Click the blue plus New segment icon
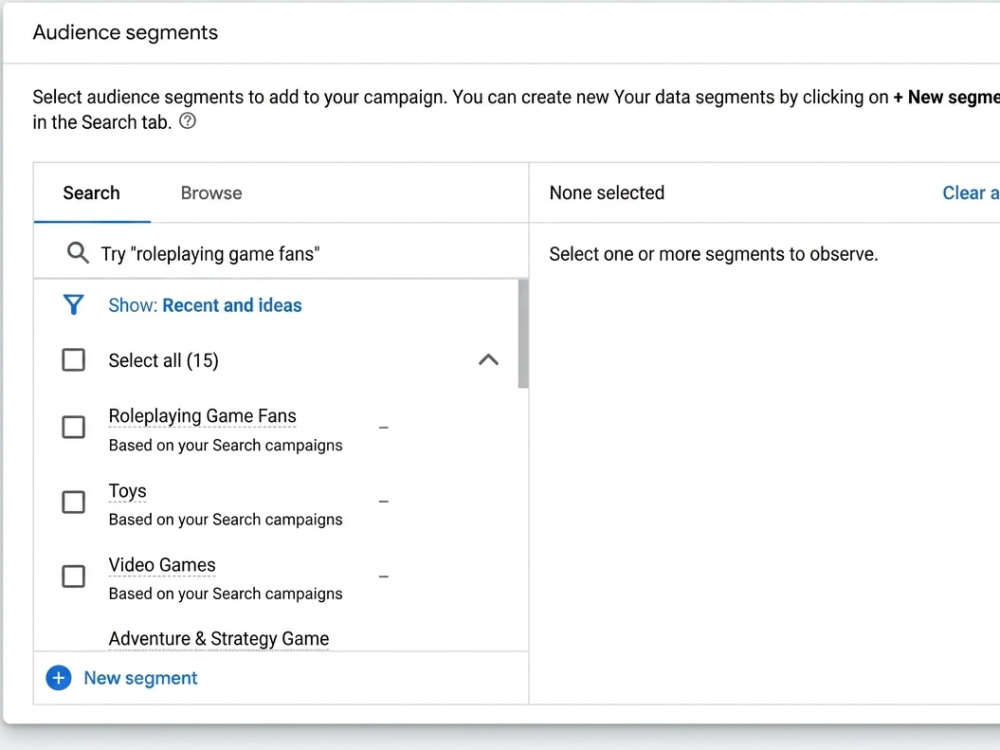Image resolution: width=1000 pixels, height=750 pixels. (59, 678)
